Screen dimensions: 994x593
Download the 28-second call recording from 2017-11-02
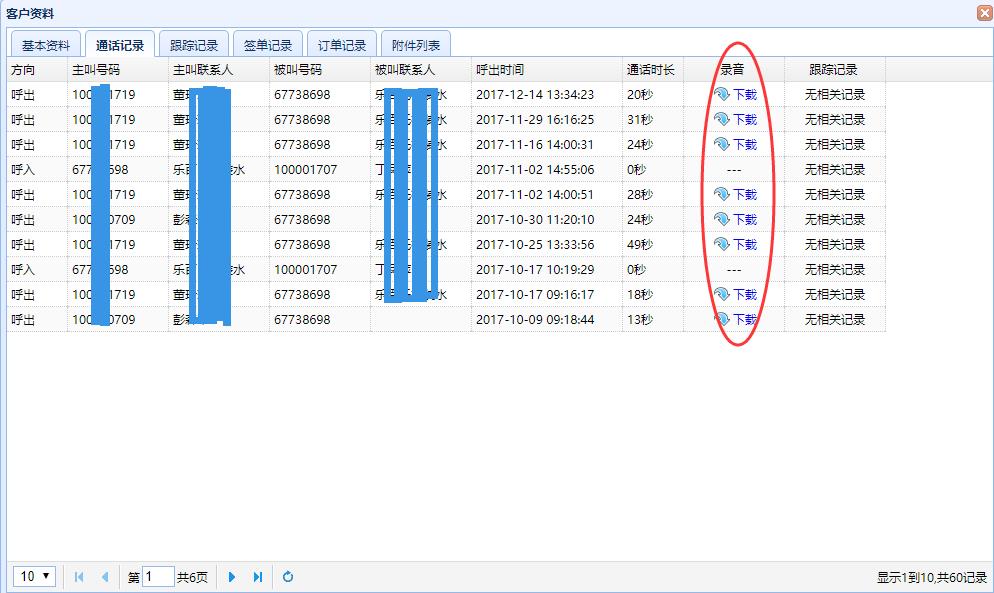click(737, 194)
